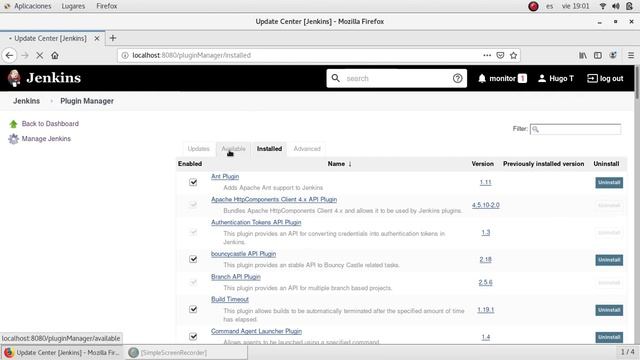Click the red recording indicator in system tray
640x360 pixels.
533,6
